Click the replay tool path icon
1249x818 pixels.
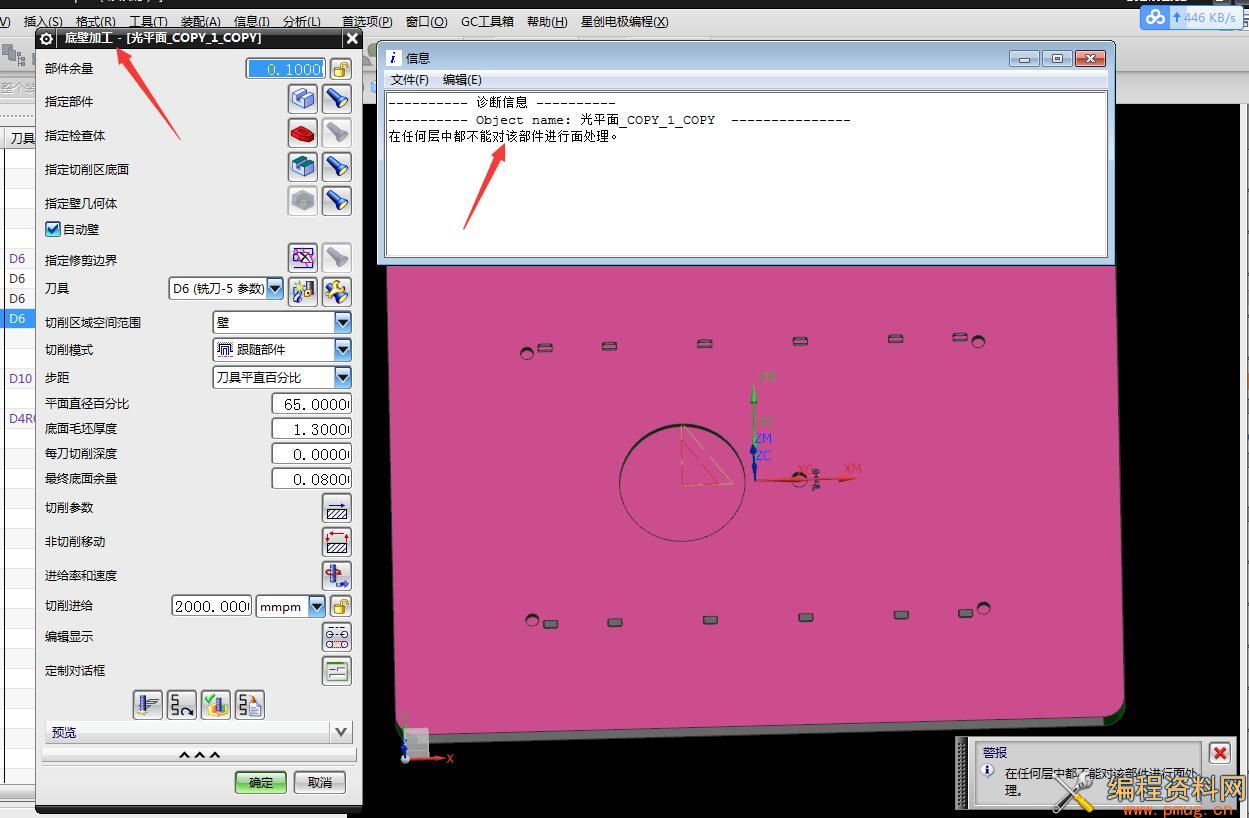[x=182, y=705]
